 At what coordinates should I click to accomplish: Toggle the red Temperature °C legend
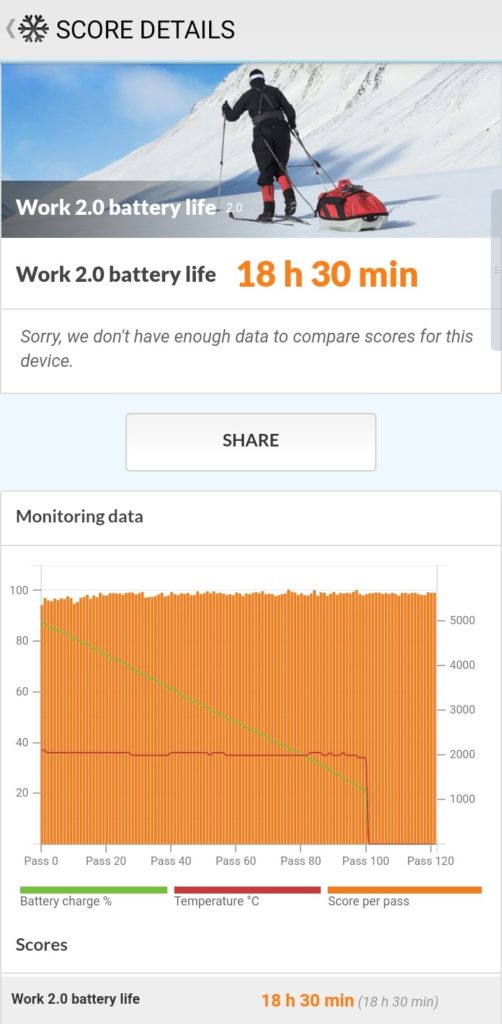(247, 895)
